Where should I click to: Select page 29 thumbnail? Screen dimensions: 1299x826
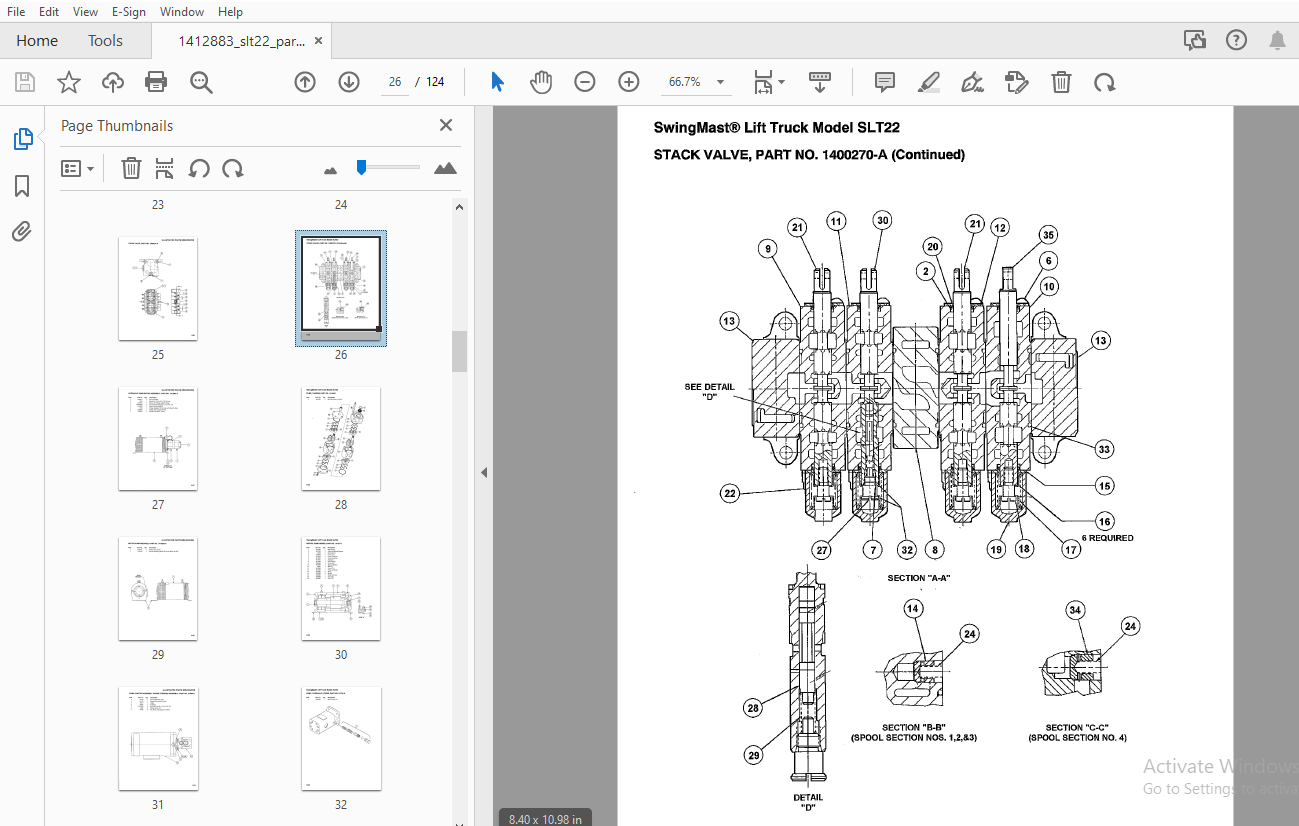pos(158,589)
